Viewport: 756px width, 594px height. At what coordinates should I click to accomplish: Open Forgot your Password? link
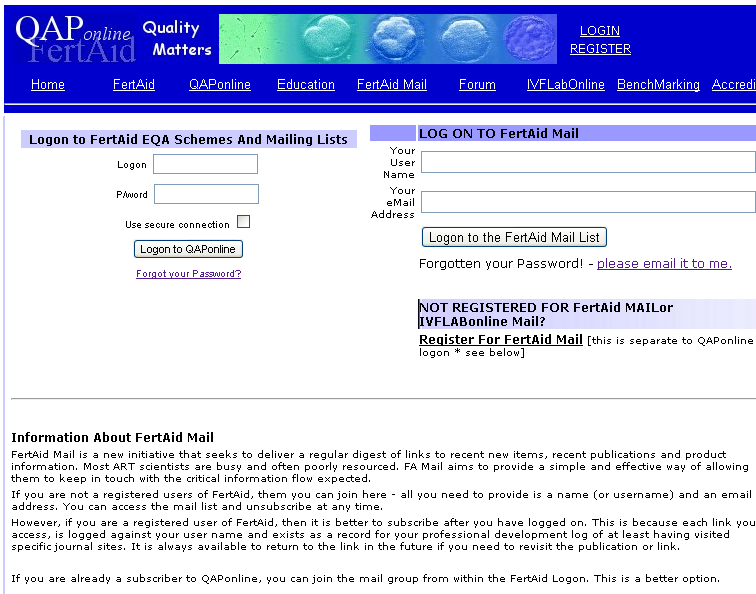[189, 274]
